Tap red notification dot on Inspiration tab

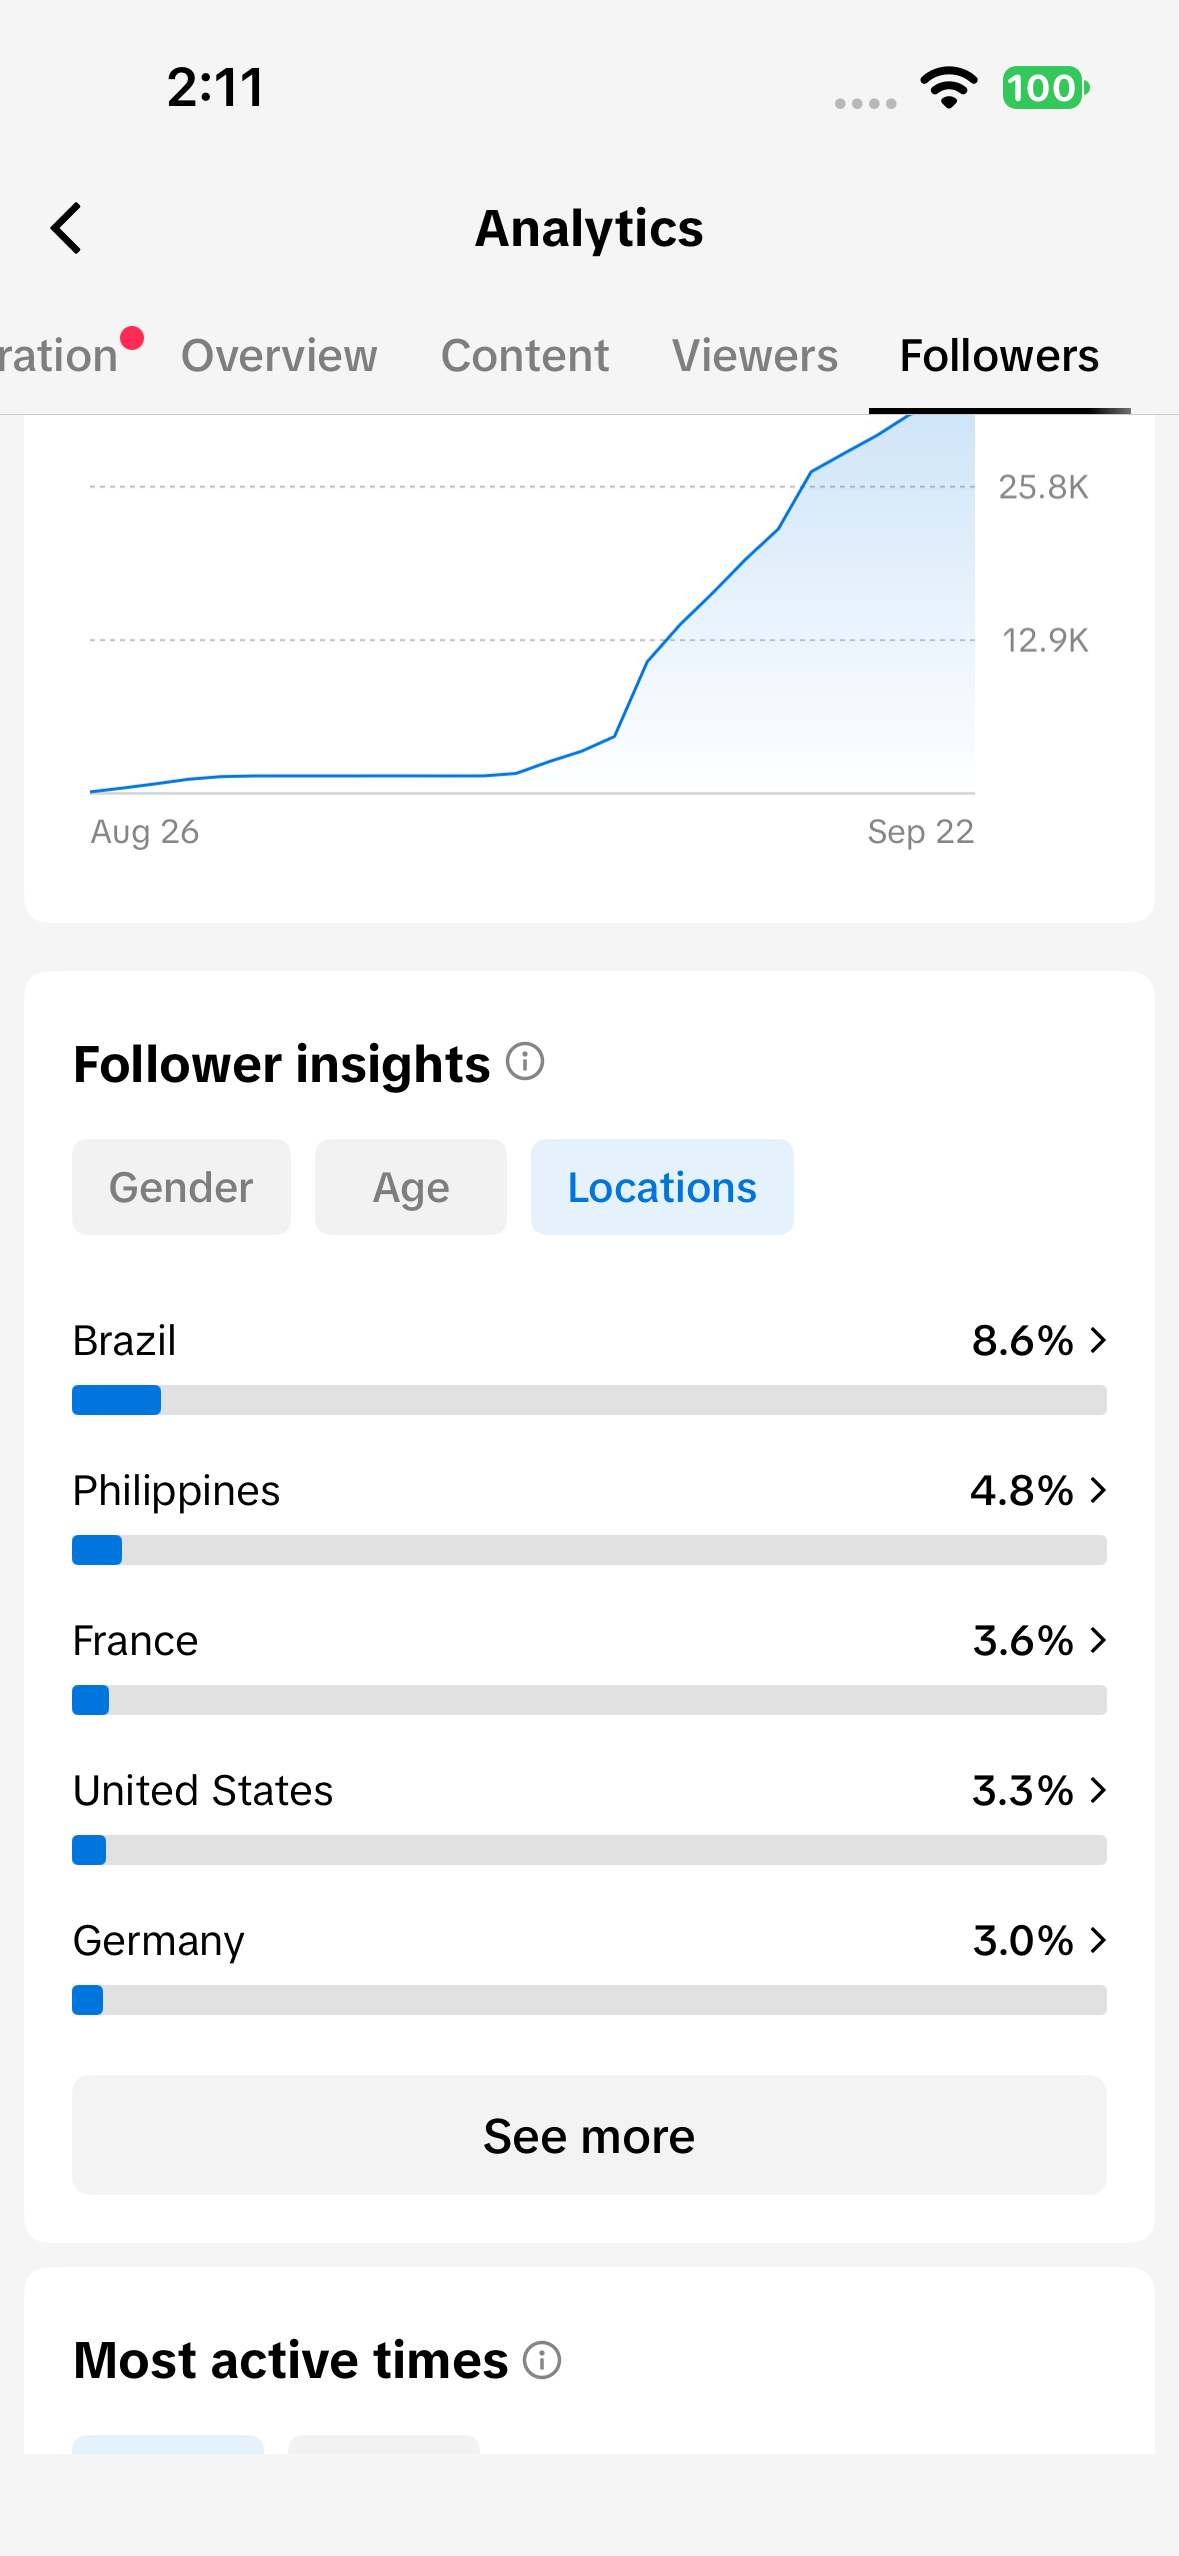tap(132, 338)
